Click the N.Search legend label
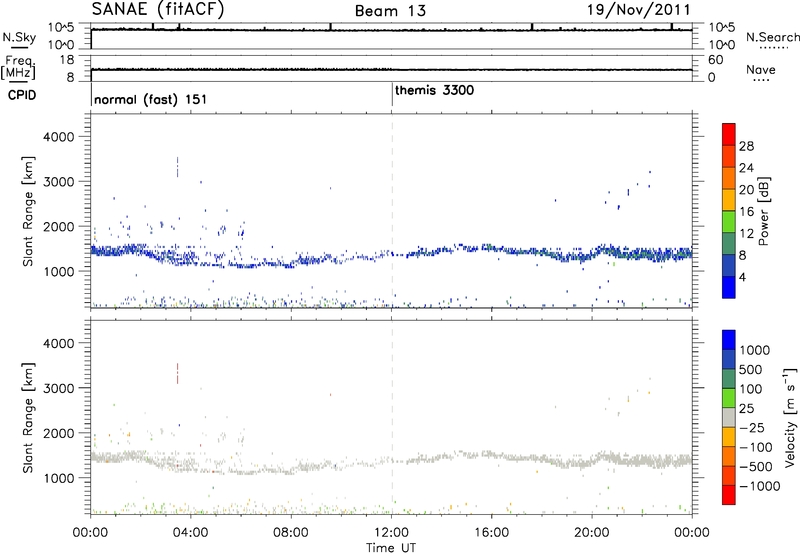 coord(773,37)
